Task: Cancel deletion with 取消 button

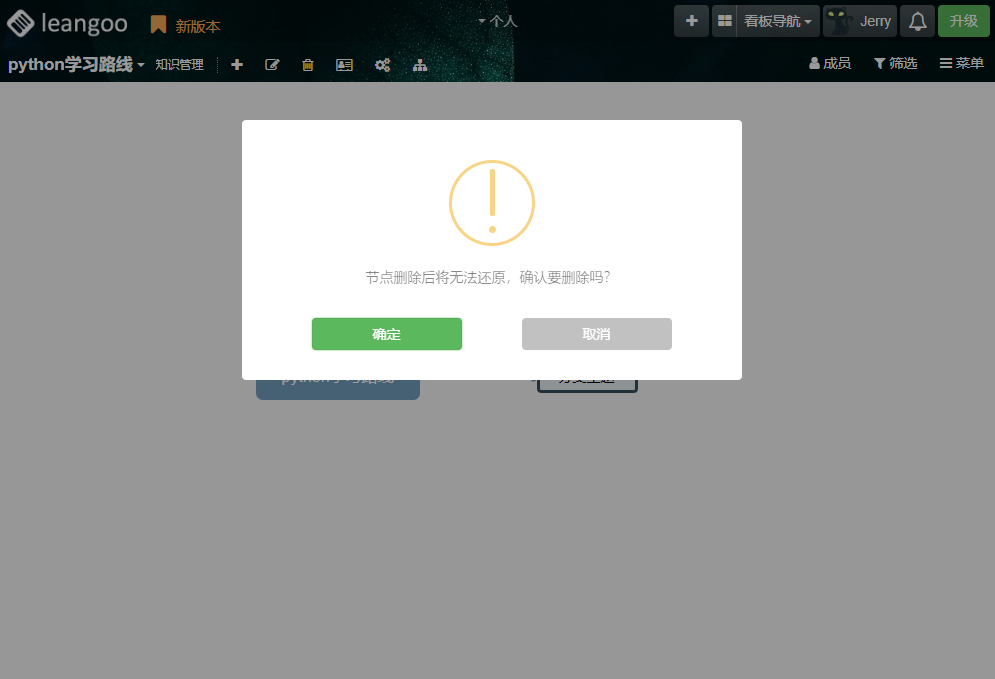Action: pyautogui.click(x=597, y=334)
